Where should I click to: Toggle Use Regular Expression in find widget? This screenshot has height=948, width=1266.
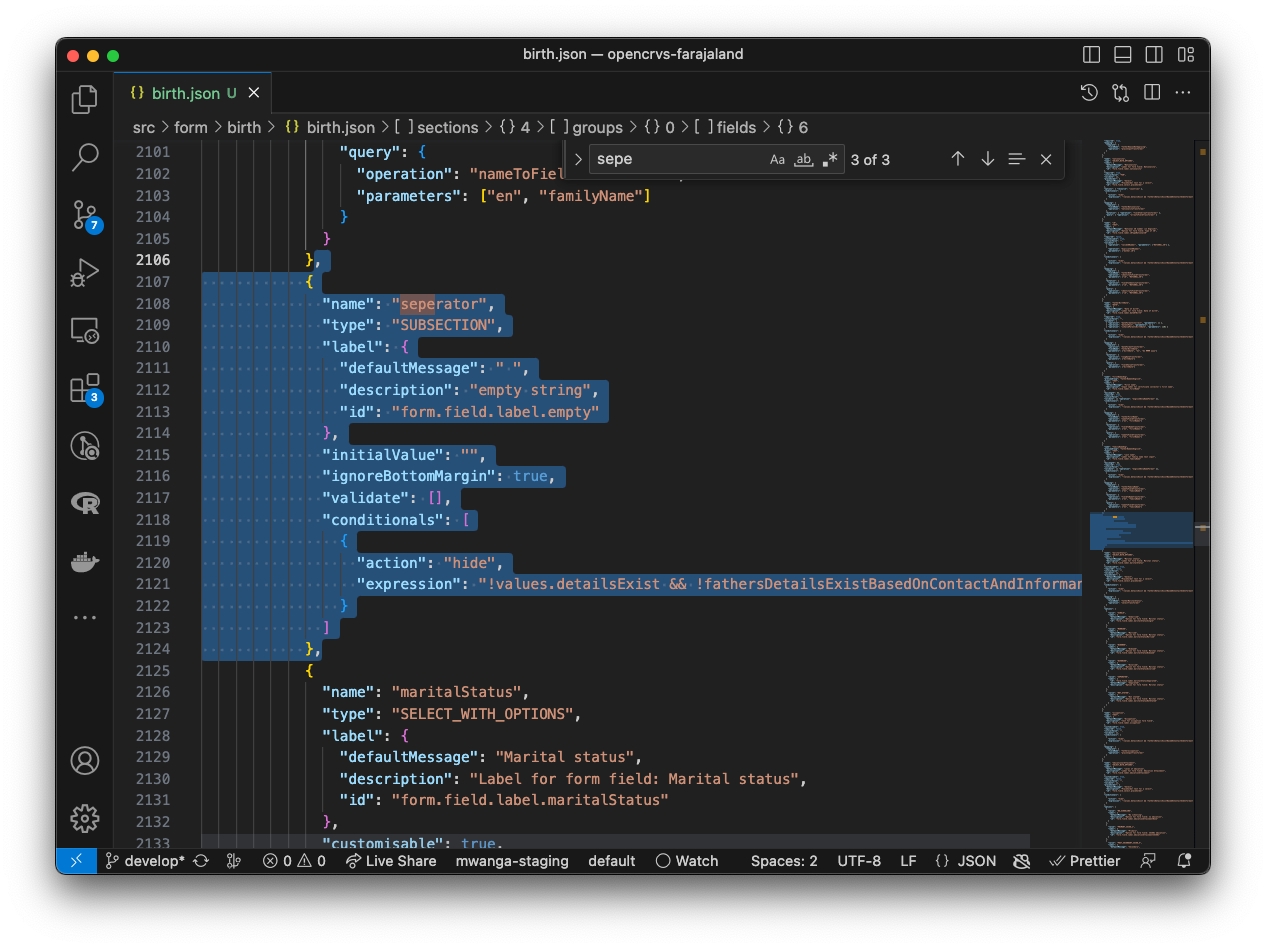[x=830, y=159]
